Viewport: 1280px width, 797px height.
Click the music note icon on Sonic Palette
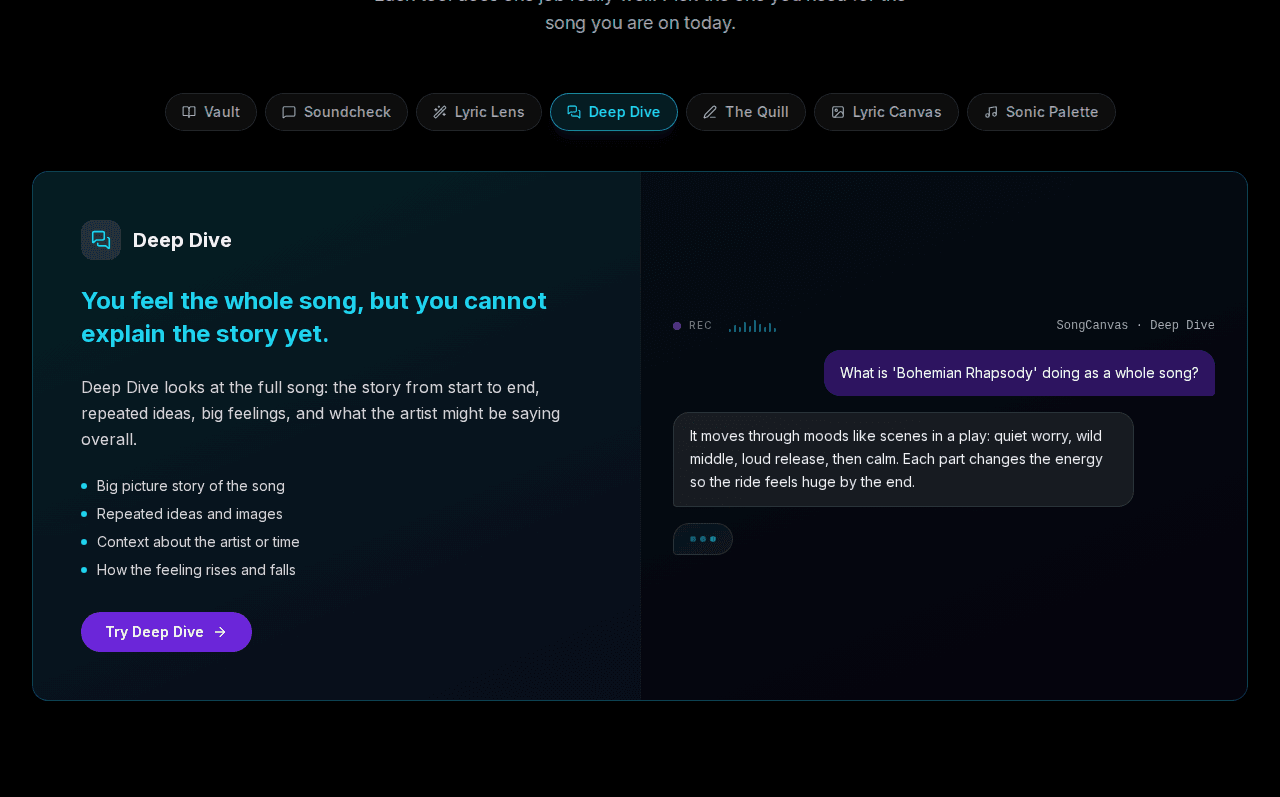point(991,112)
